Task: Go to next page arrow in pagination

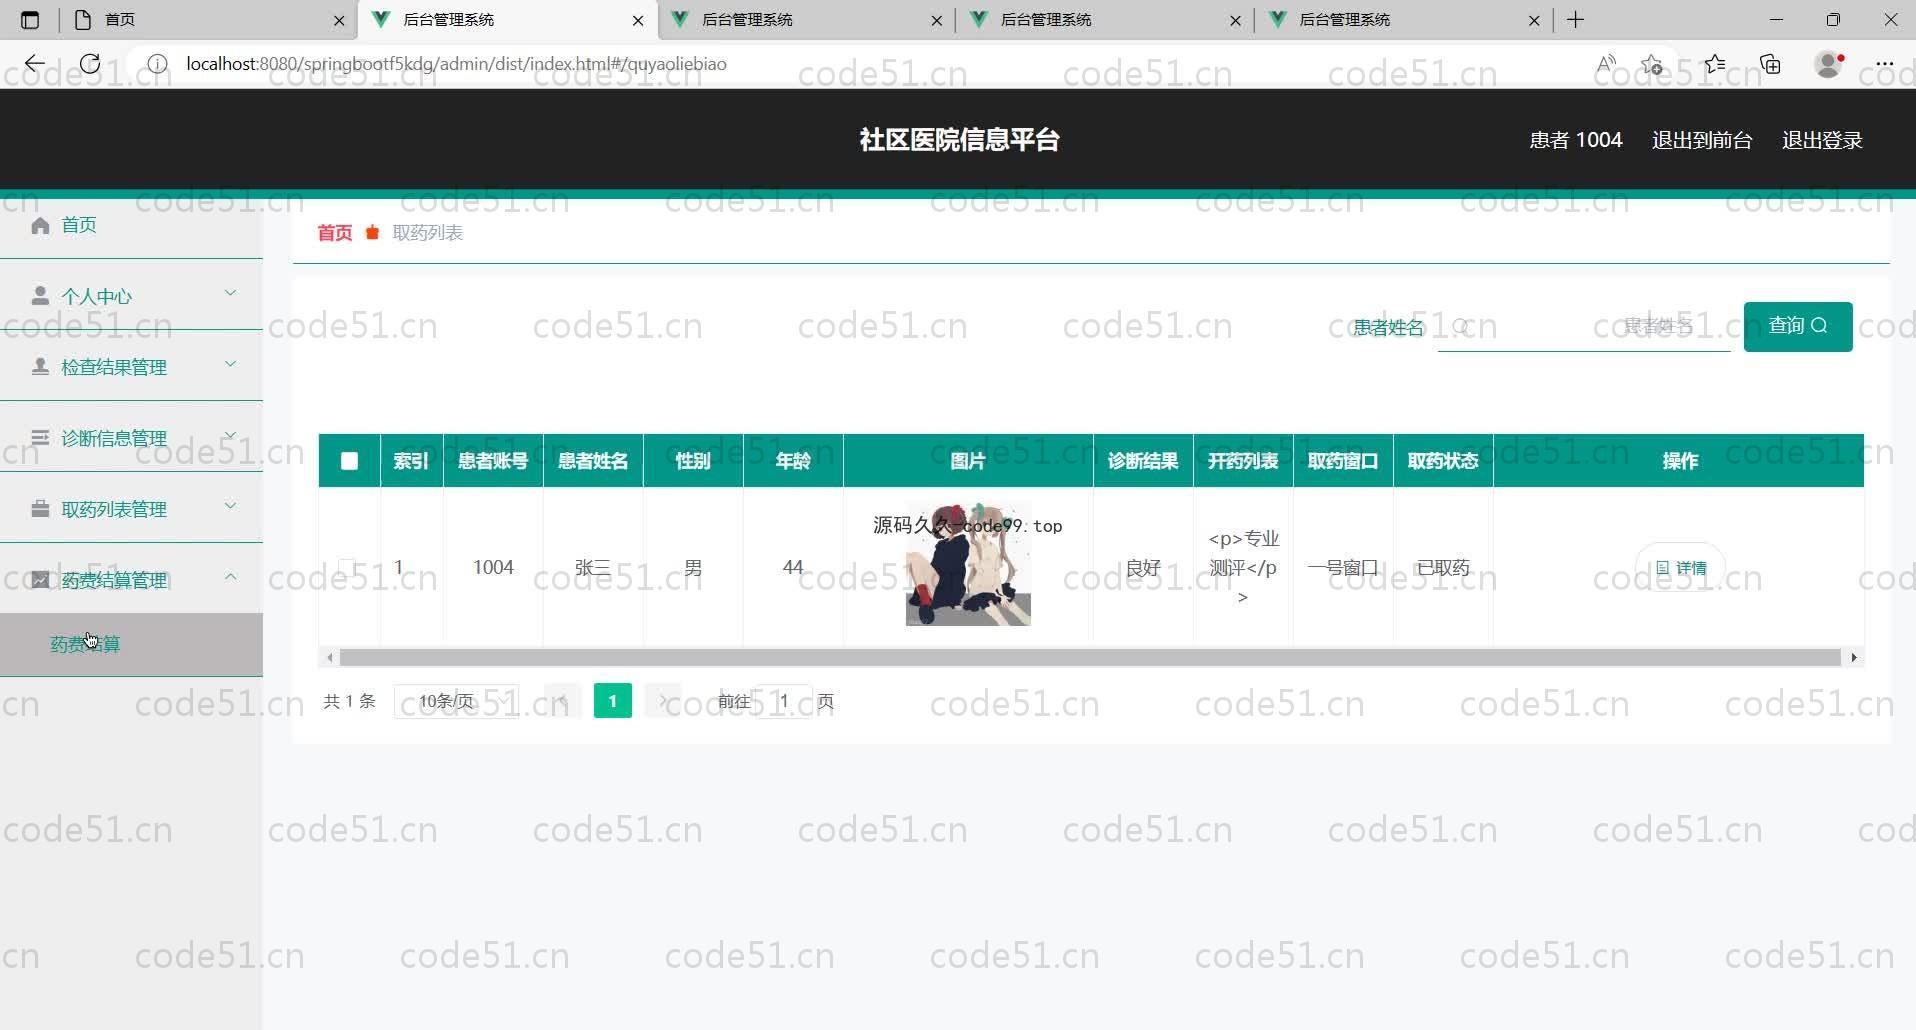Action: tap(662, 701)
